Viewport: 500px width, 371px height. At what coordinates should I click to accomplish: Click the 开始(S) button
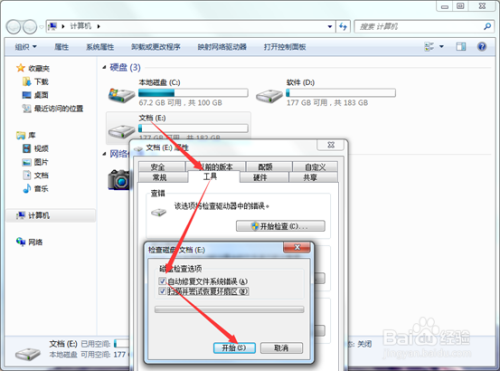234,348
